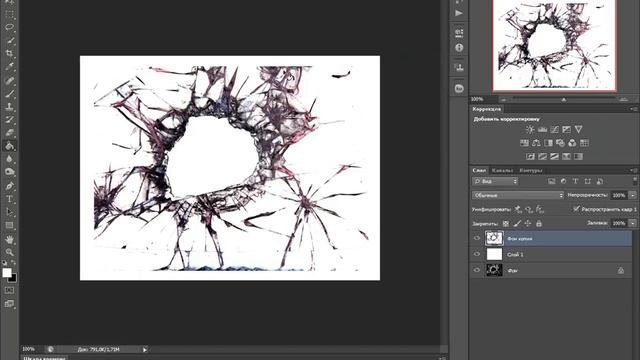
Task: Add Gradient Map adjustment
Action: point(578,156)
